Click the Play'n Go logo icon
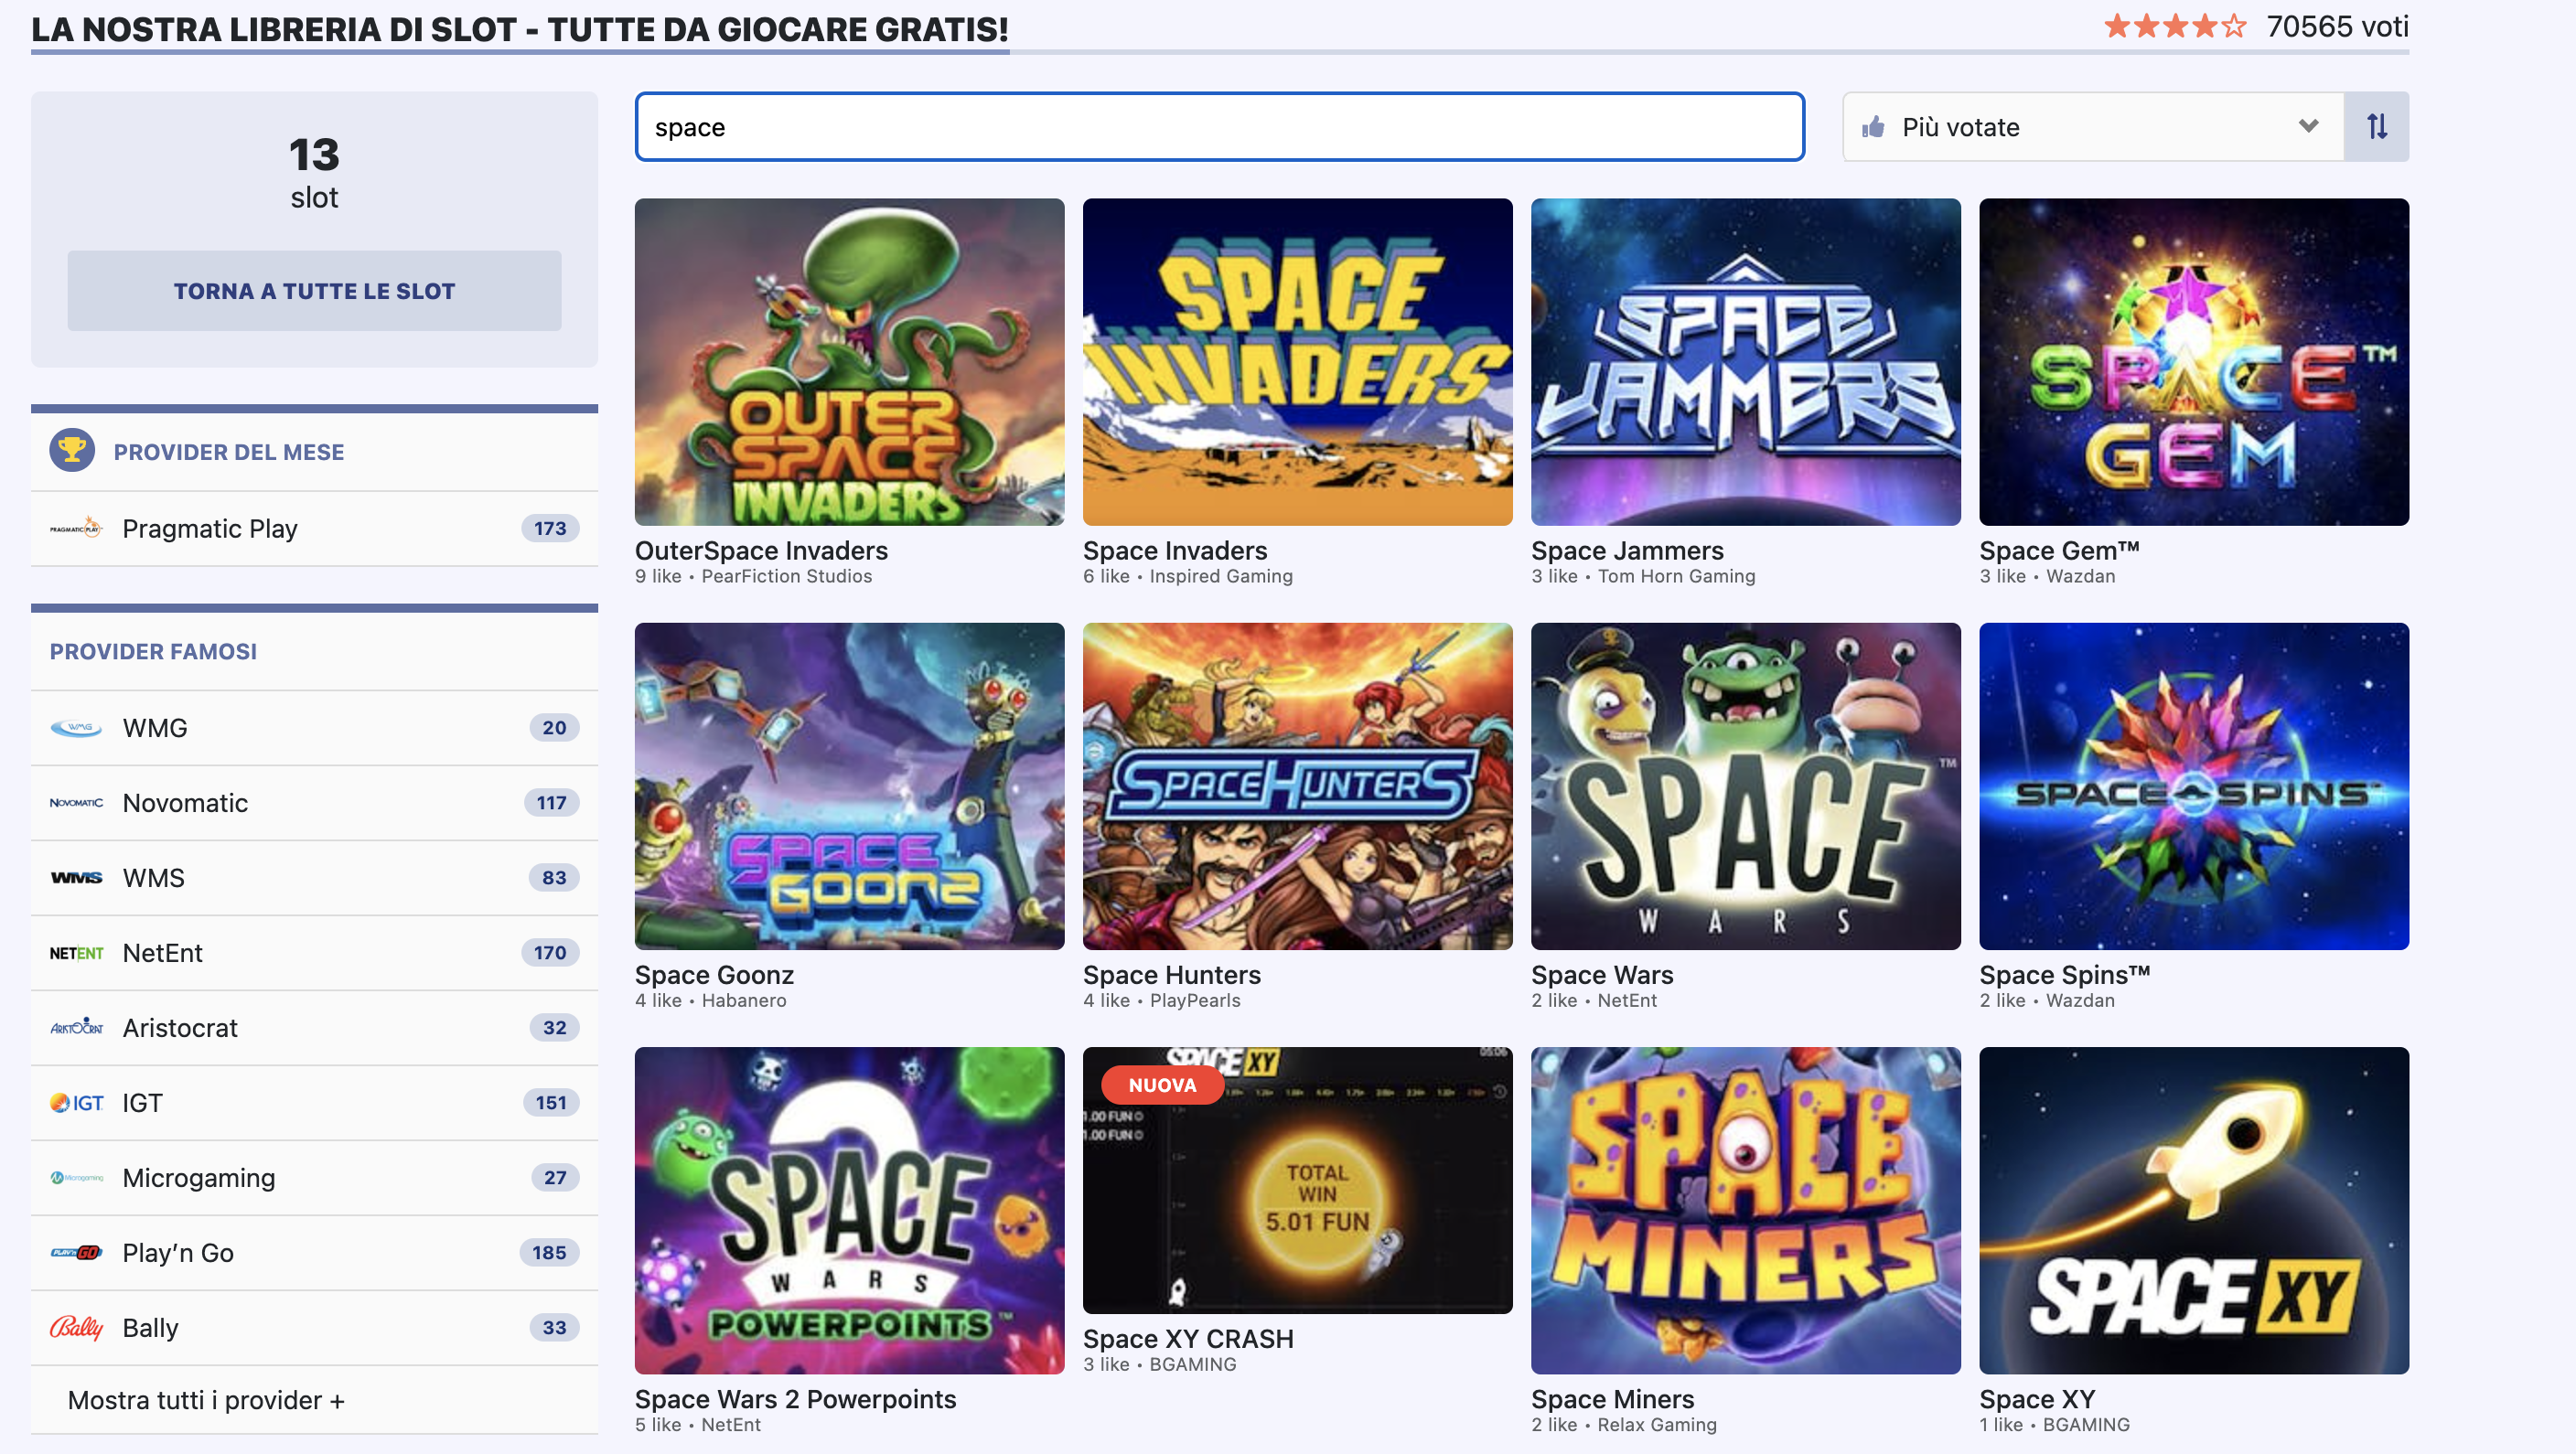Image resolution: width=2576 pixels, height=1454 pixels. click(76, 1252)
